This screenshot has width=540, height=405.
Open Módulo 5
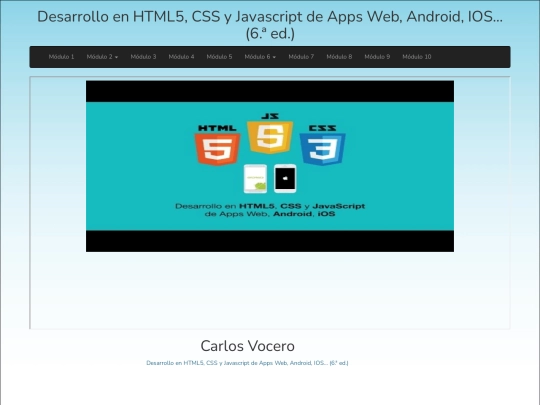(x=219, y=57)
